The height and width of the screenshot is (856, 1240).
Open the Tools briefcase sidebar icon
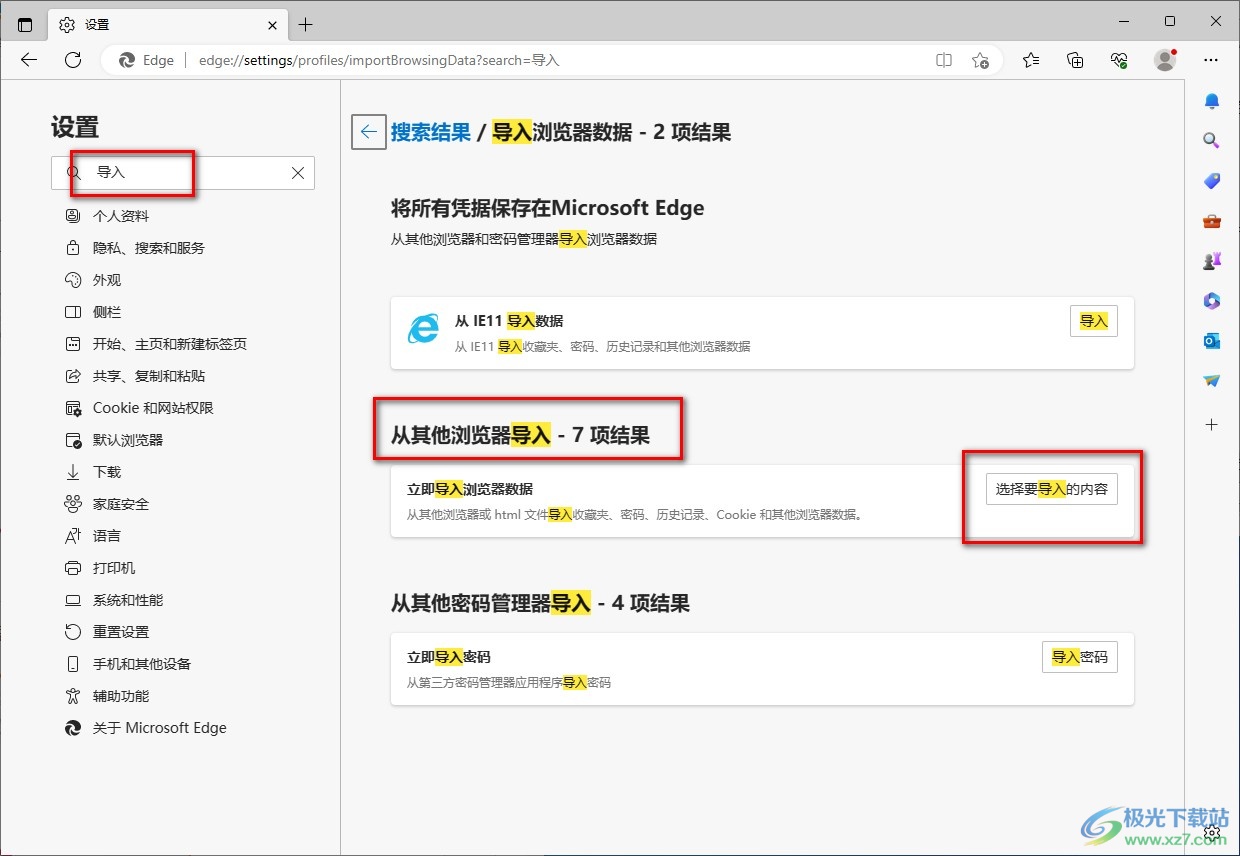(1212, 221)
